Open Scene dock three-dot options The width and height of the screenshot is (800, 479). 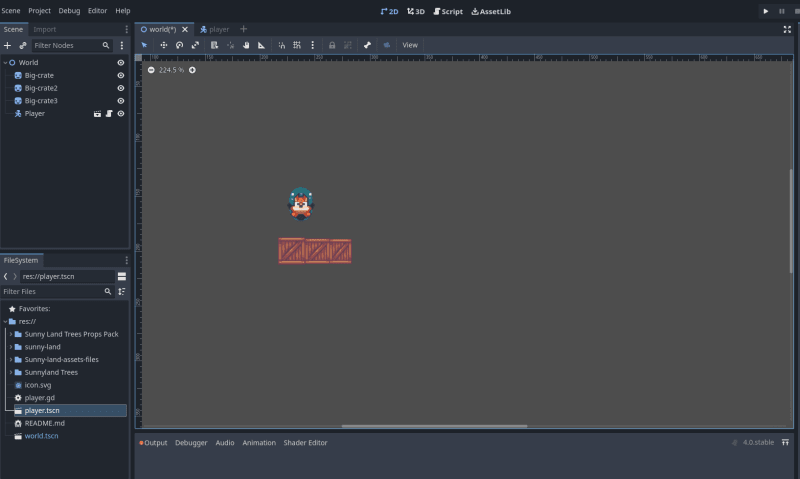(127, 29)
